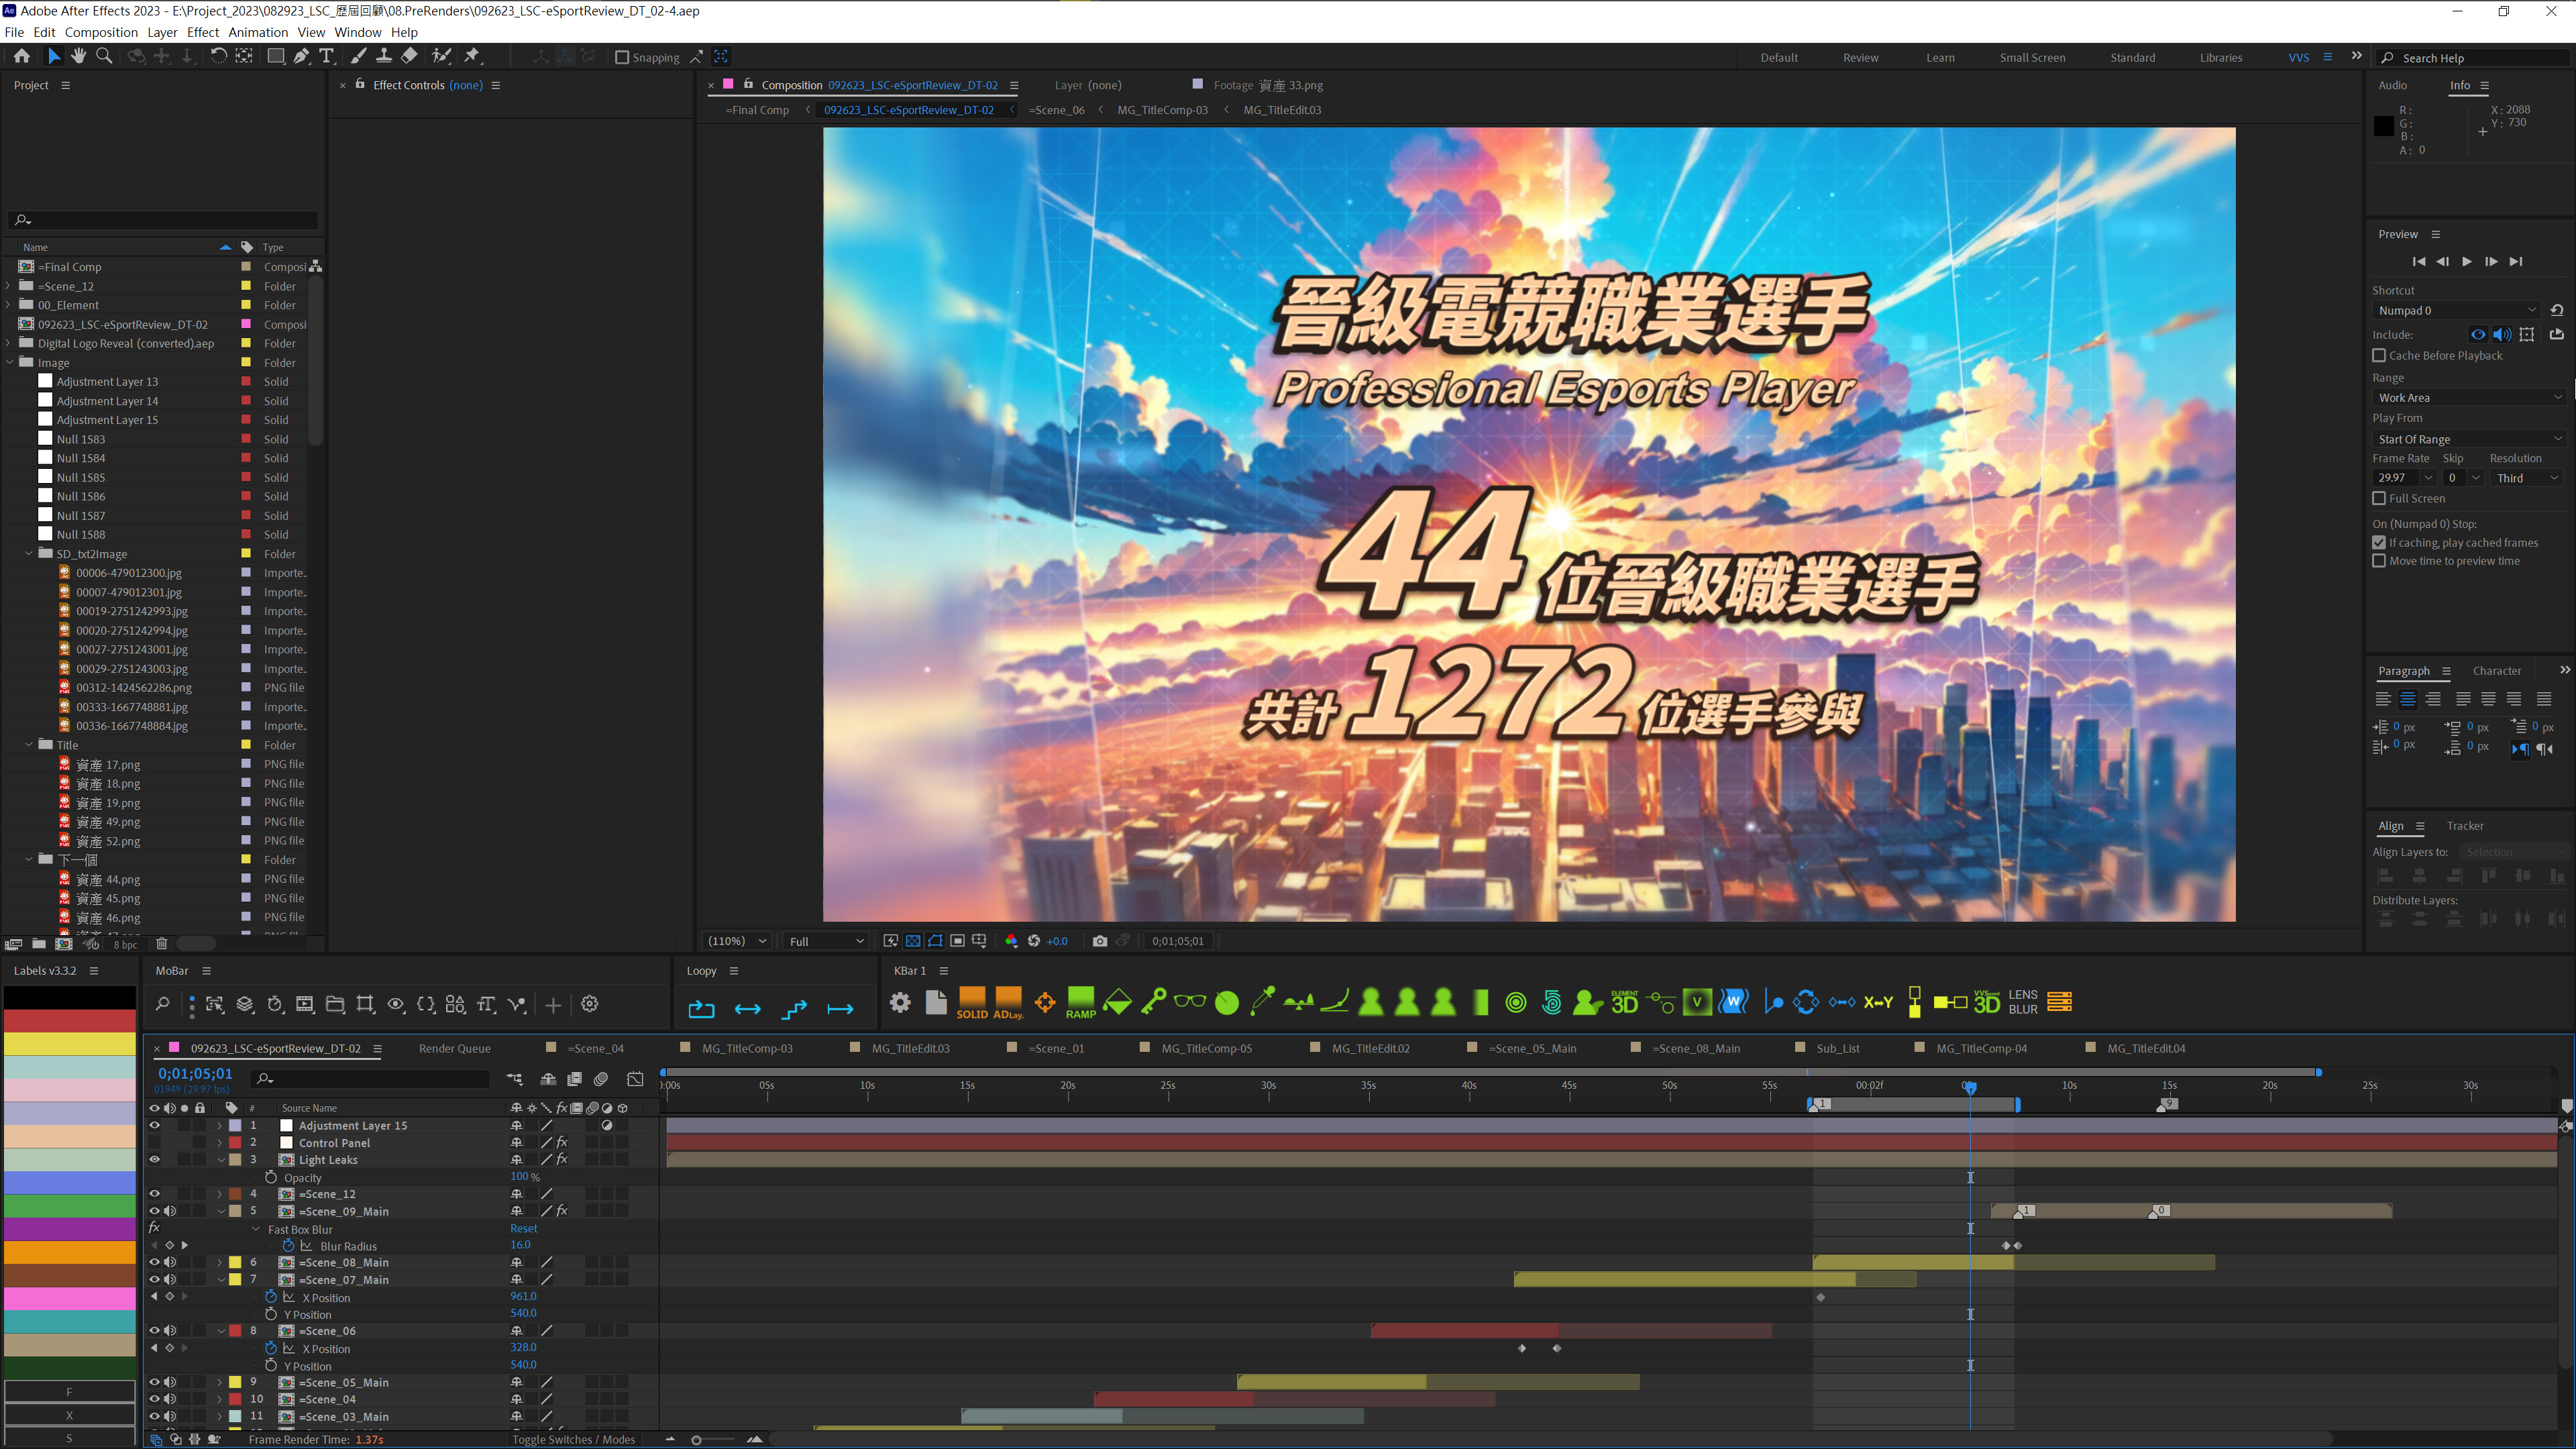Viewport: 2576px width, 1449px height.
Task: Collapse the SD_txt2Image folder
Action: click(x=29, y=554)
